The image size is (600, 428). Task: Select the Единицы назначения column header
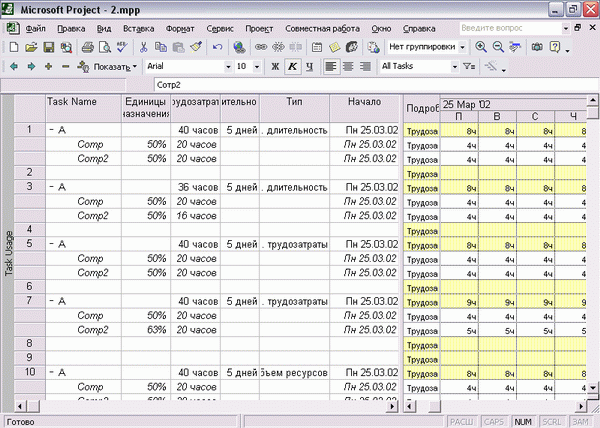146,109
